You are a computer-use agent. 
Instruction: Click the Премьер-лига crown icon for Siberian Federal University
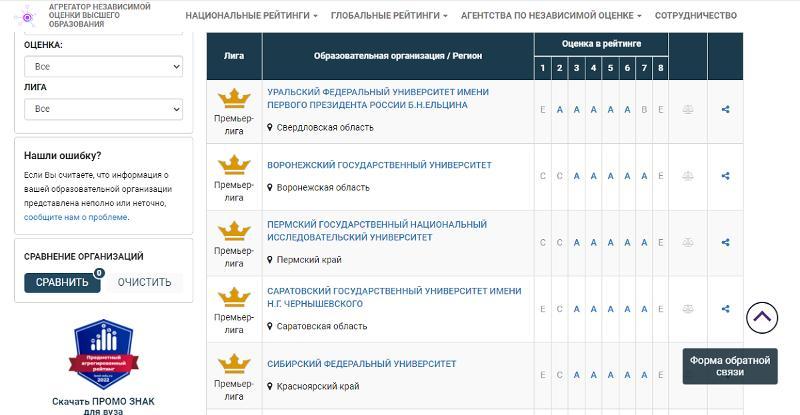234,362
